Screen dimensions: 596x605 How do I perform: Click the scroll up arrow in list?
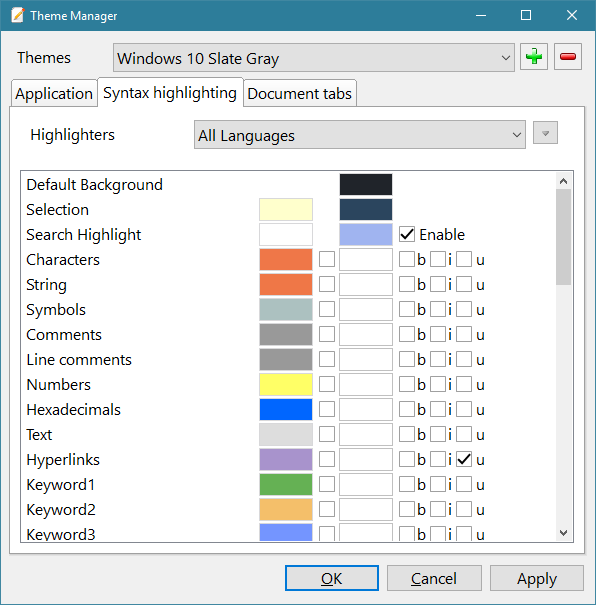(x=564, y=181)
